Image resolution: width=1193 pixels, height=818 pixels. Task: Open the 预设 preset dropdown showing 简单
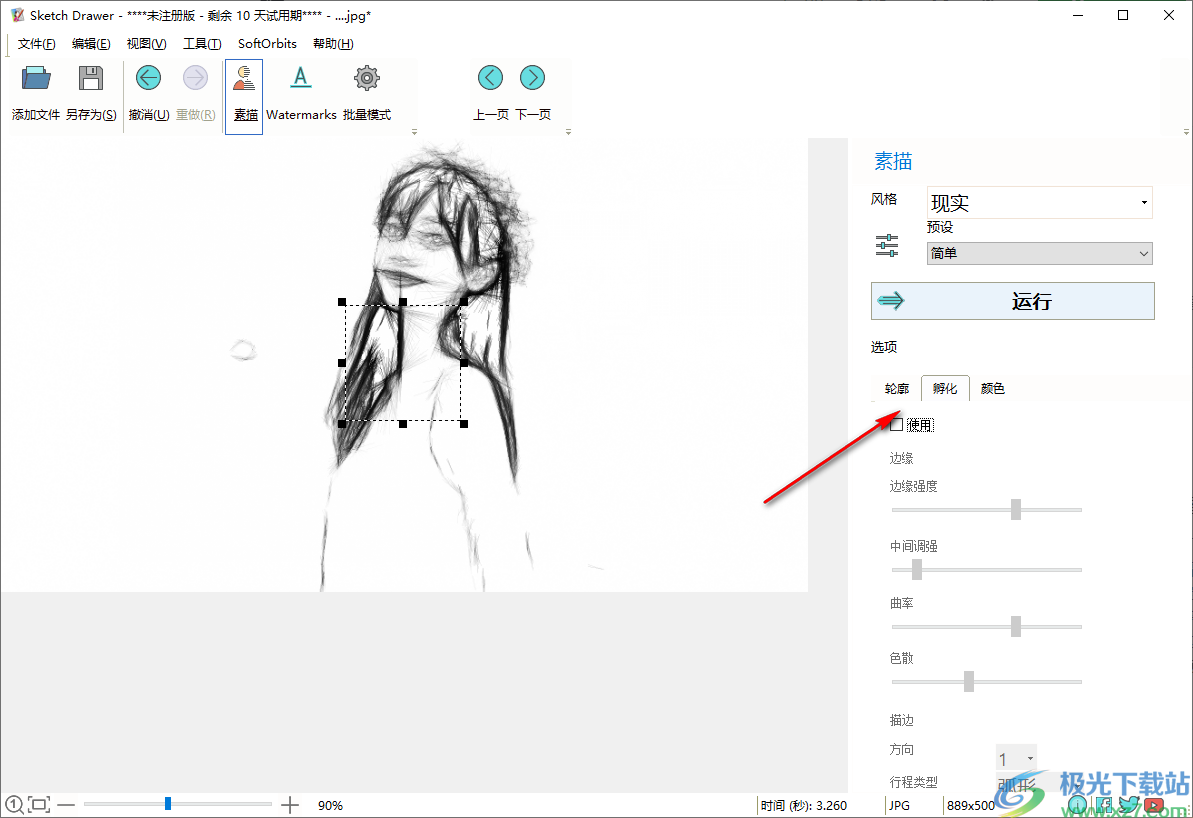tap(1039, 253)
